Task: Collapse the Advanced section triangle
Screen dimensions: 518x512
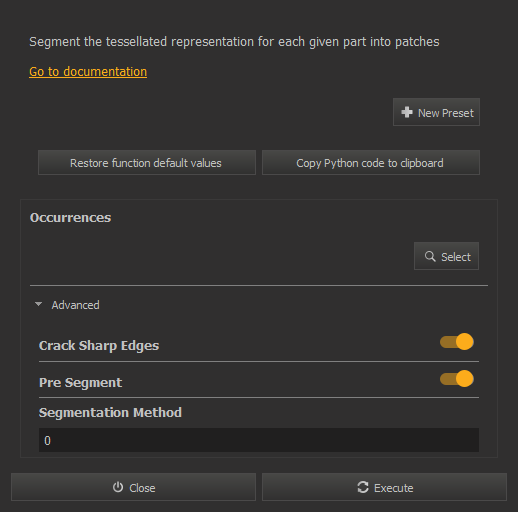Action: pos(39,304)
